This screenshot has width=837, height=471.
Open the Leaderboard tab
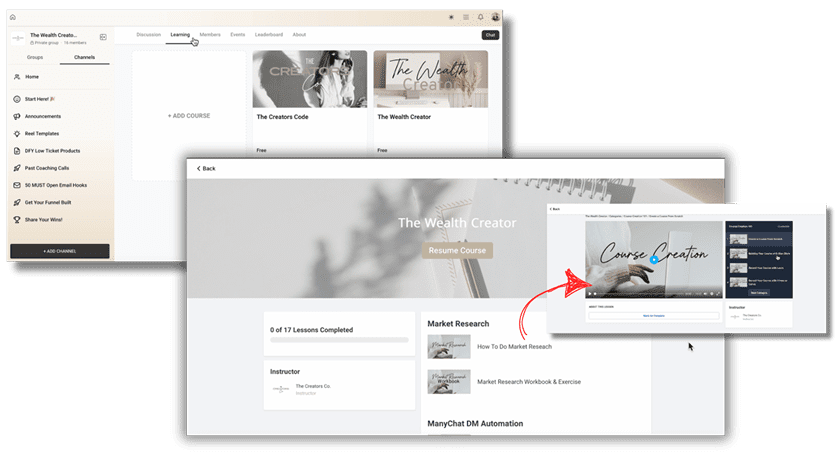click(269, 35)
